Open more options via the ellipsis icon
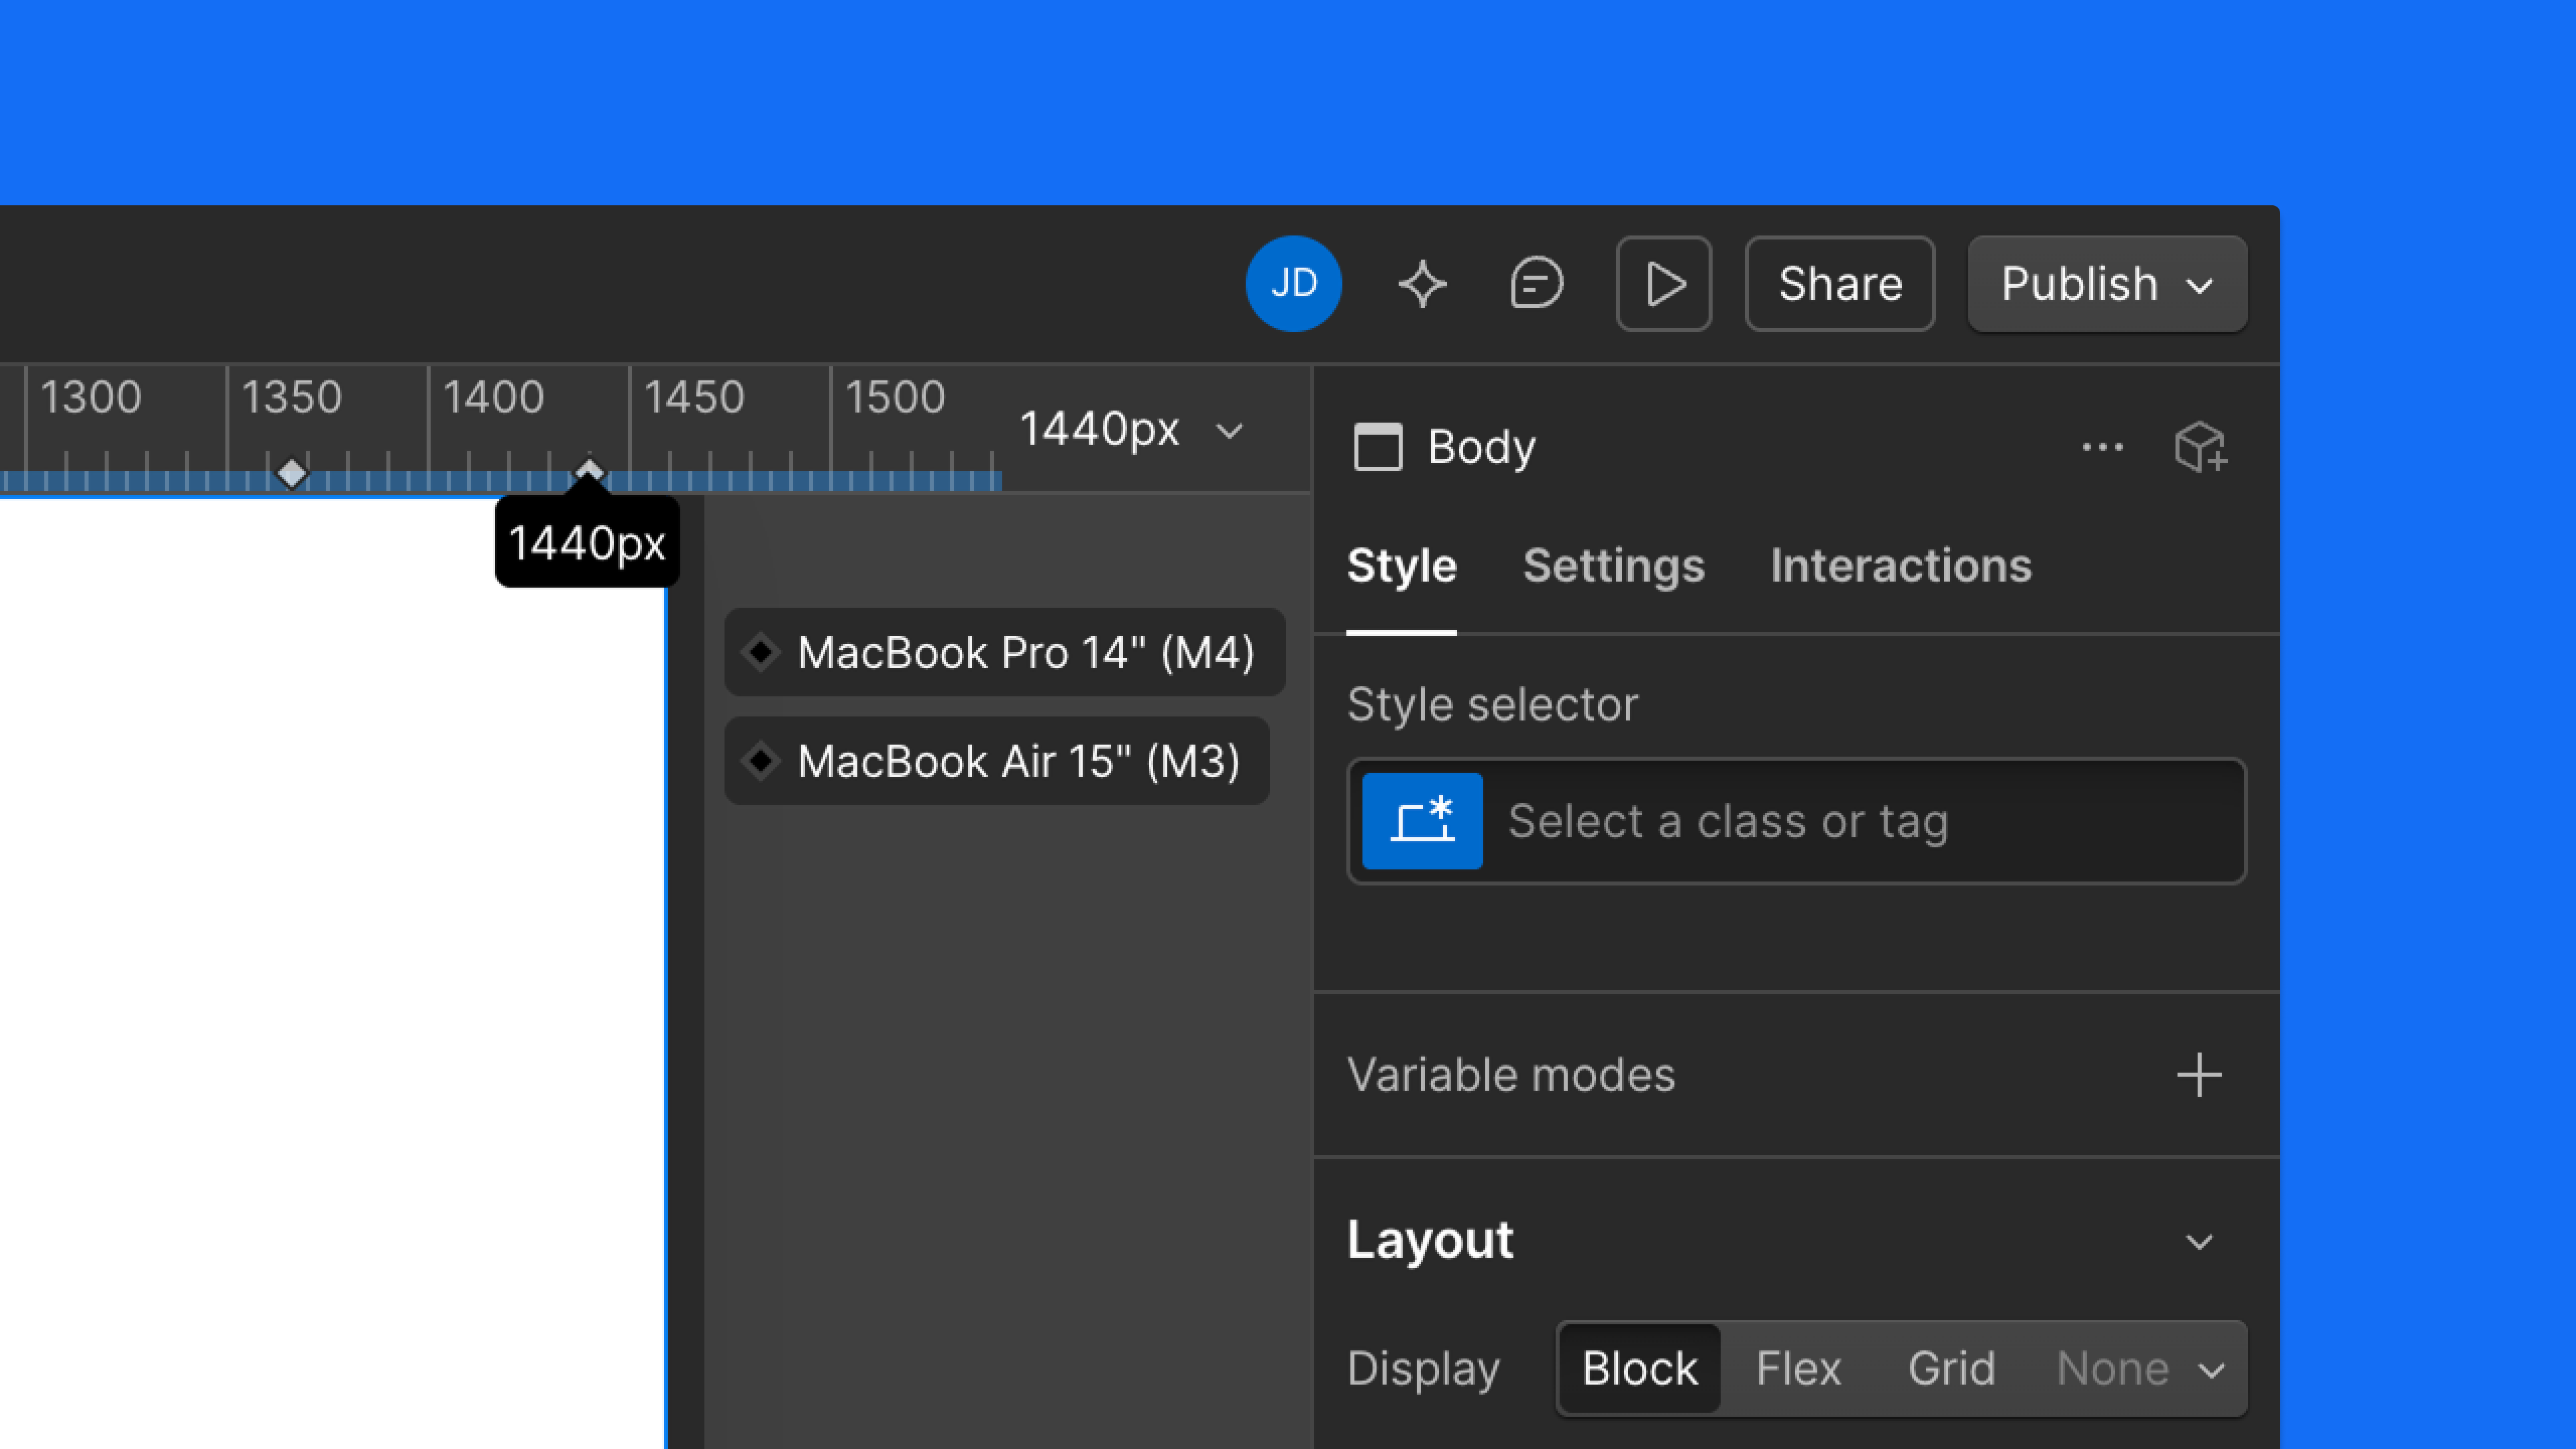Image resolution: width=2576 pixels, height=1449 pixels. coord(2103,447)
